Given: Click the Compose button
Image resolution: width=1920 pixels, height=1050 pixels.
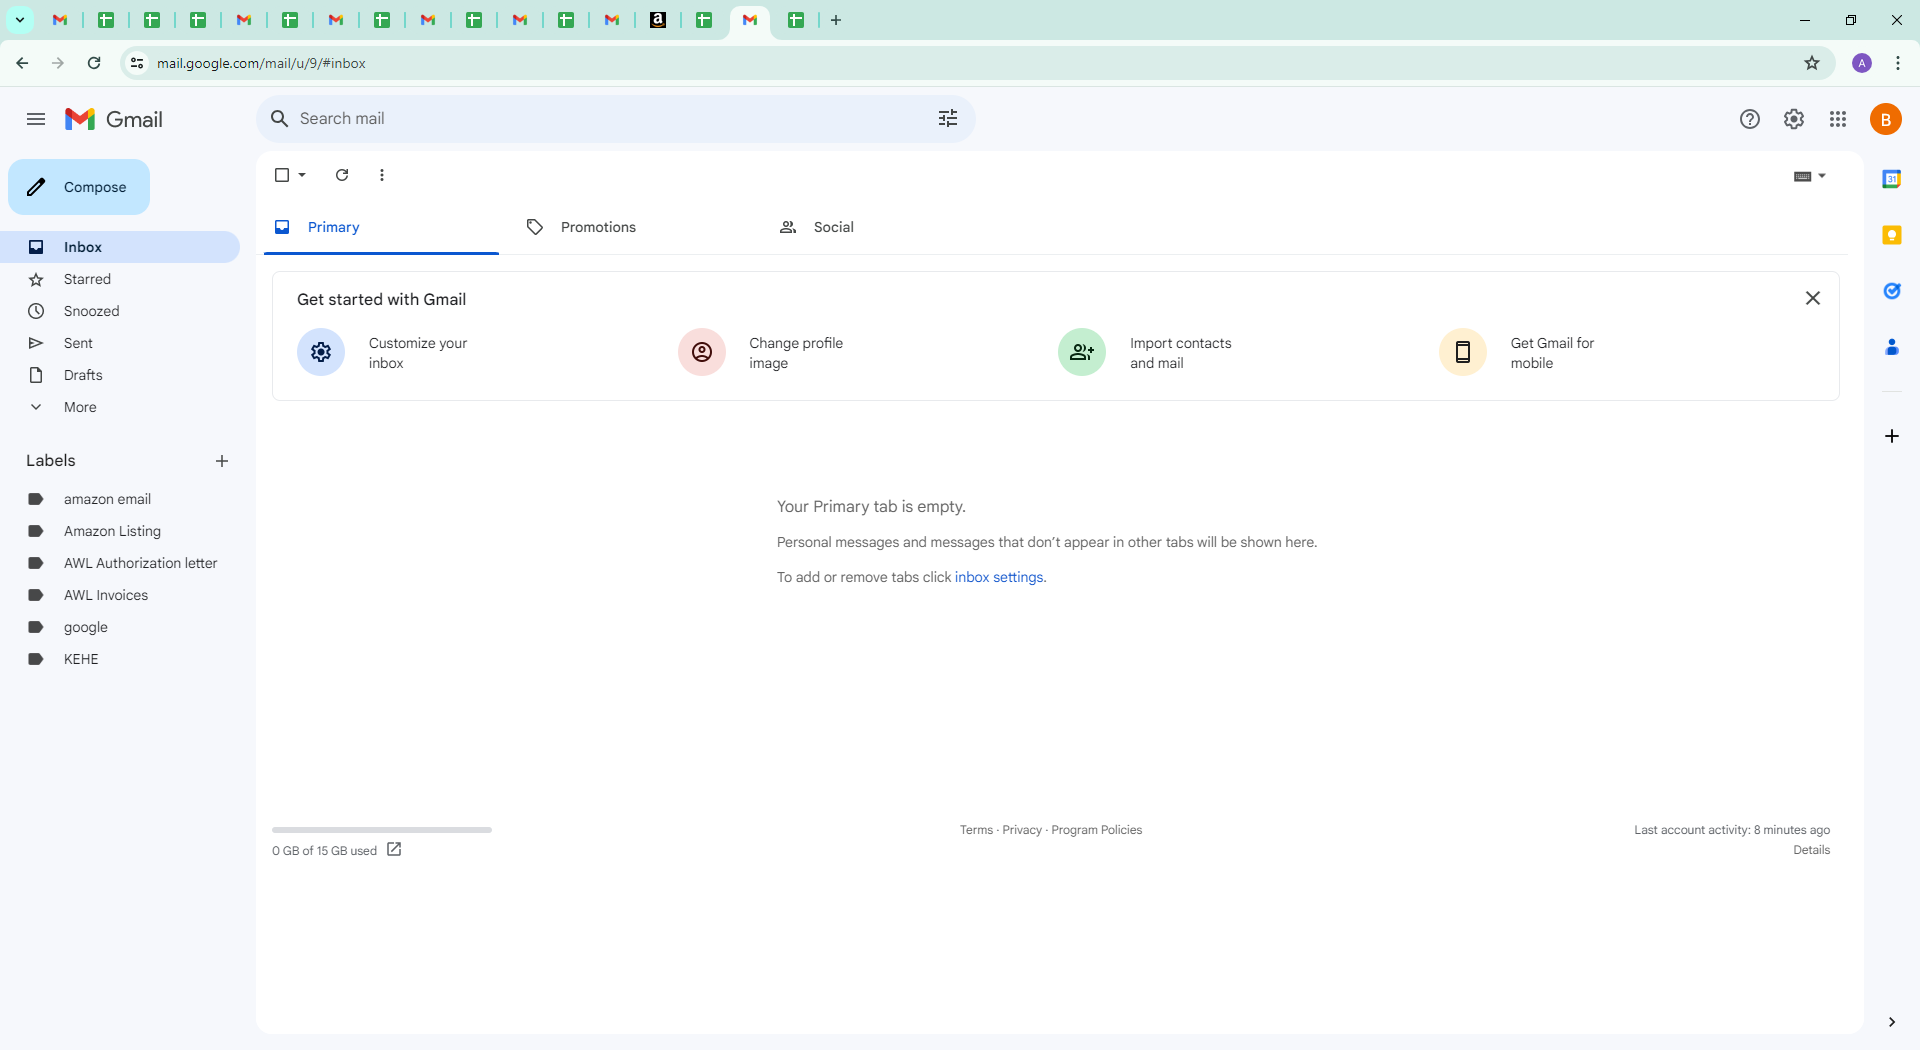Looking at the screenshot, I should coord(79,187).
